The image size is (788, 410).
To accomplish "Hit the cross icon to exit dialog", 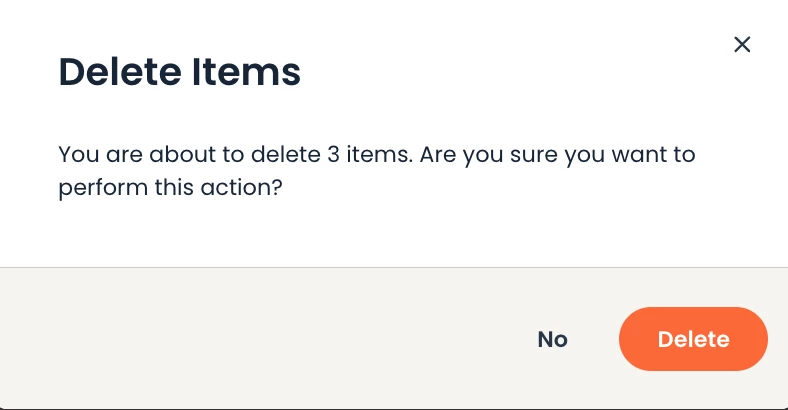I will pos(742,44).
